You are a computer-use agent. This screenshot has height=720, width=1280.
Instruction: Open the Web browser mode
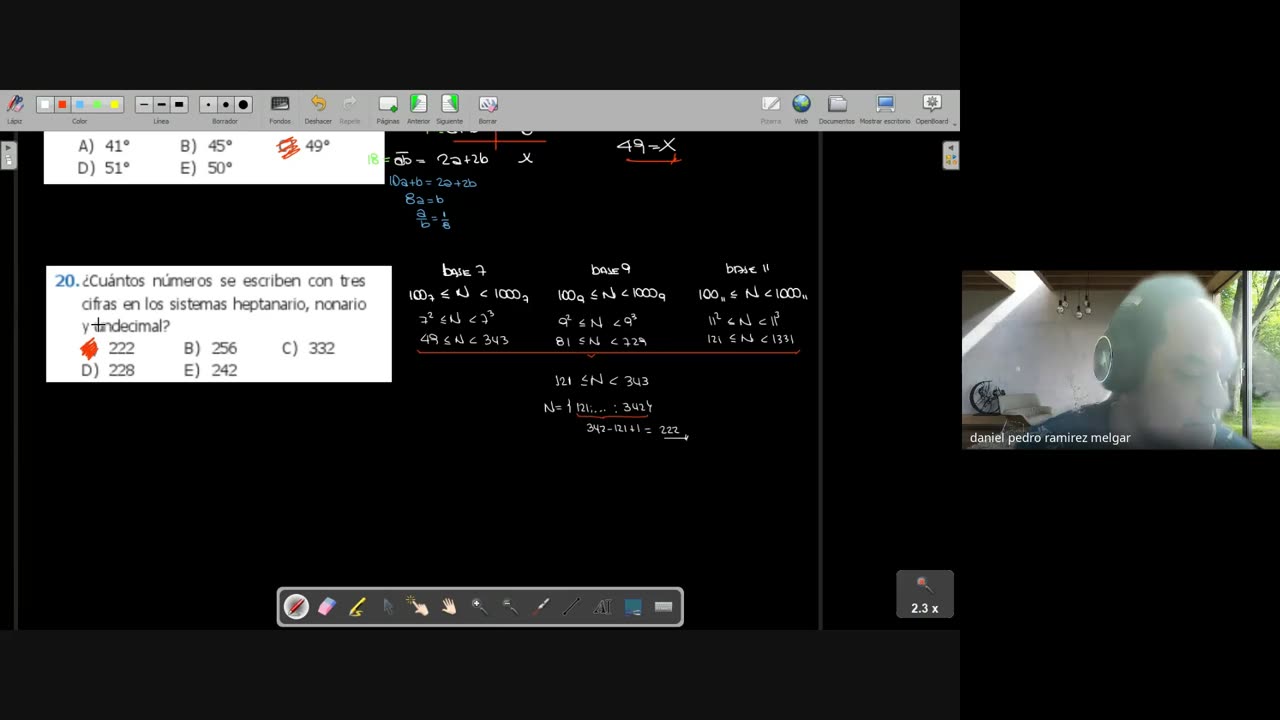click(801, 108)
